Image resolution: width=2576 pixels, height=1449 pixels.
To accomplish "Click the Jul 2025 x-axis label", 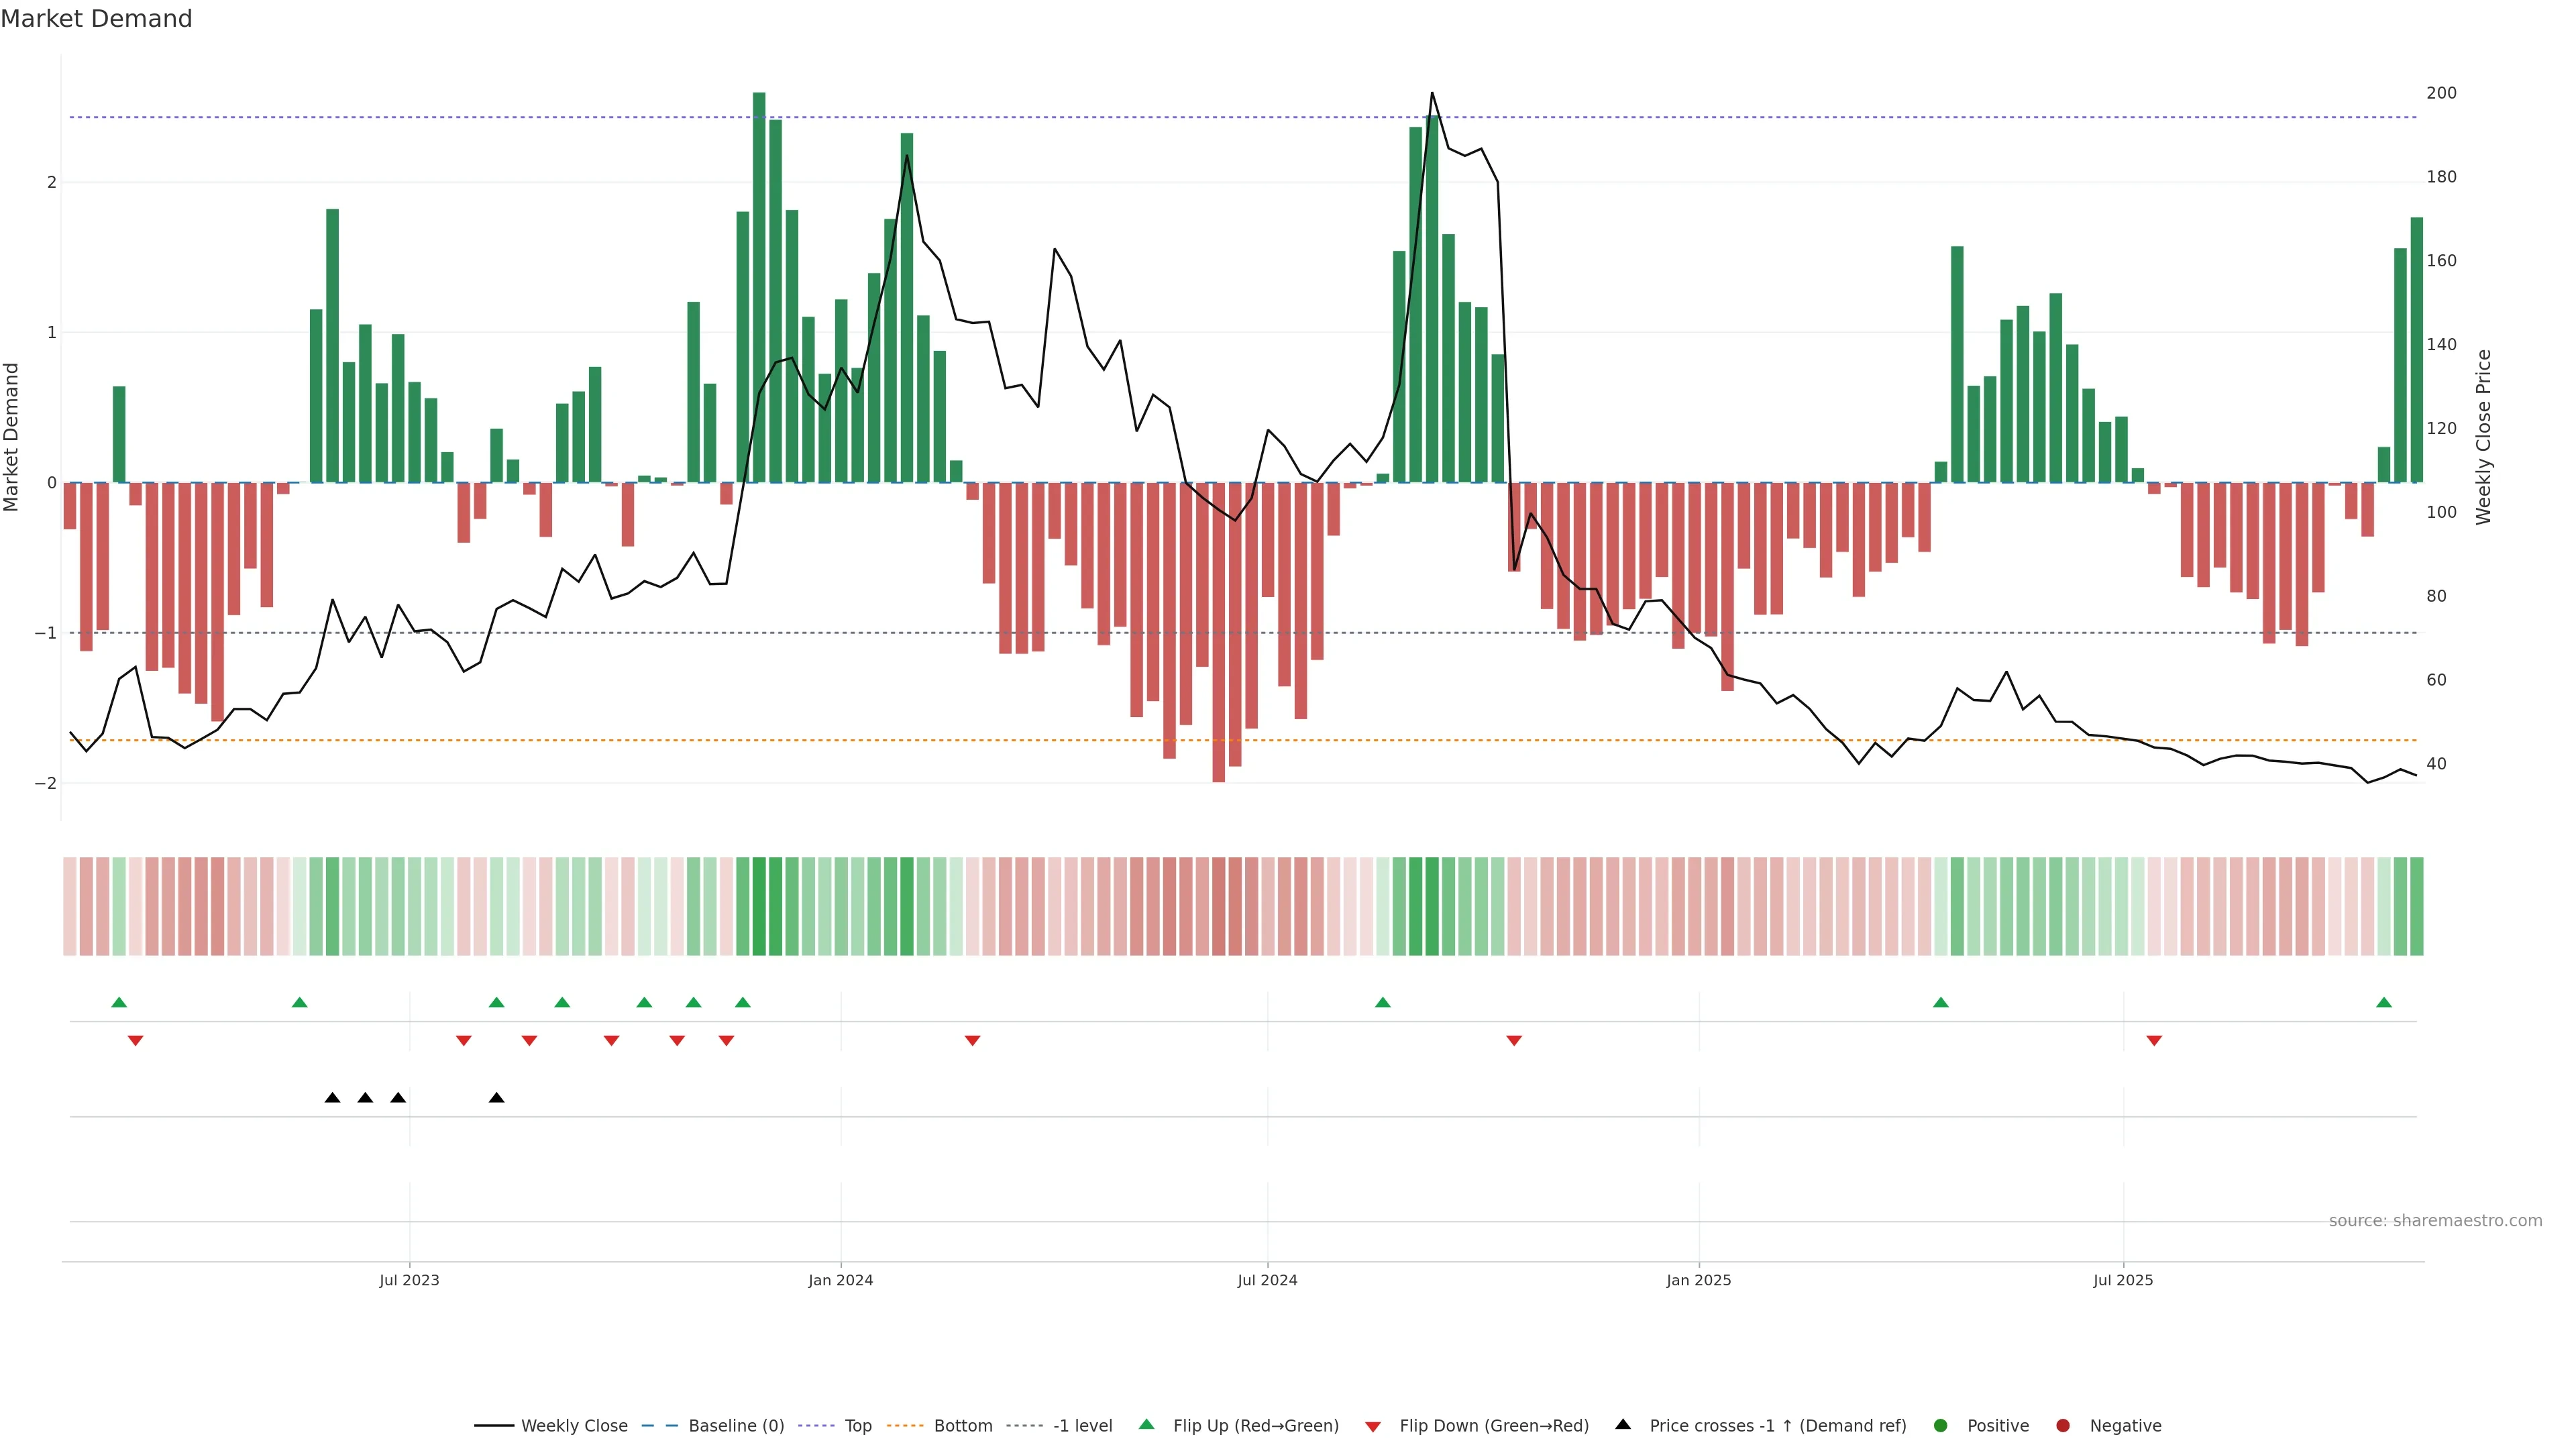I will [2123, 1280].
